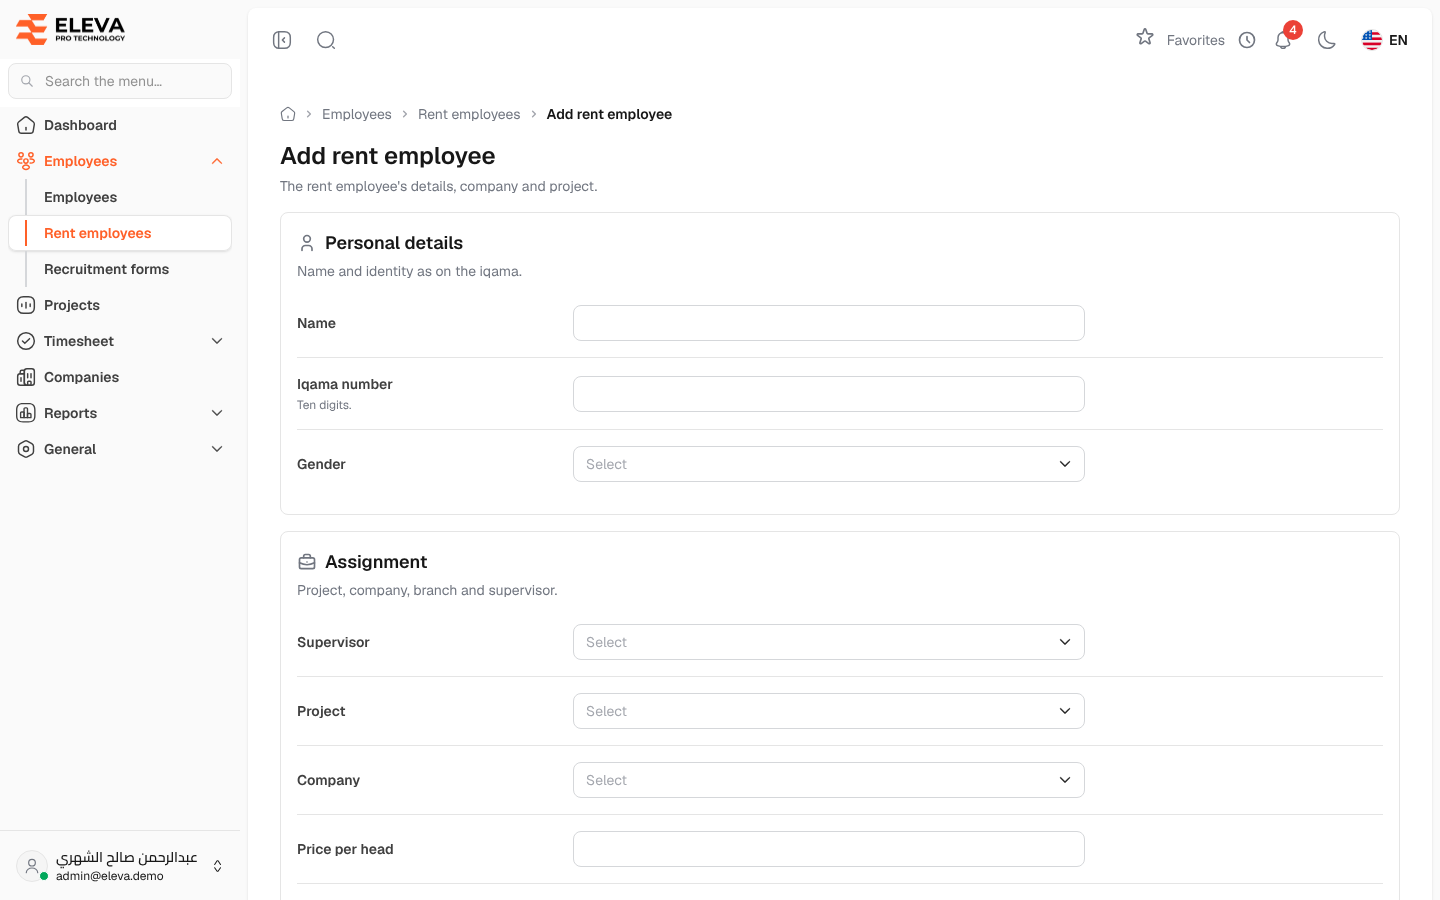Open the account switcher arrows
Image resolution: width=1440 pixels, height=900 pixels.
point(218,866)
